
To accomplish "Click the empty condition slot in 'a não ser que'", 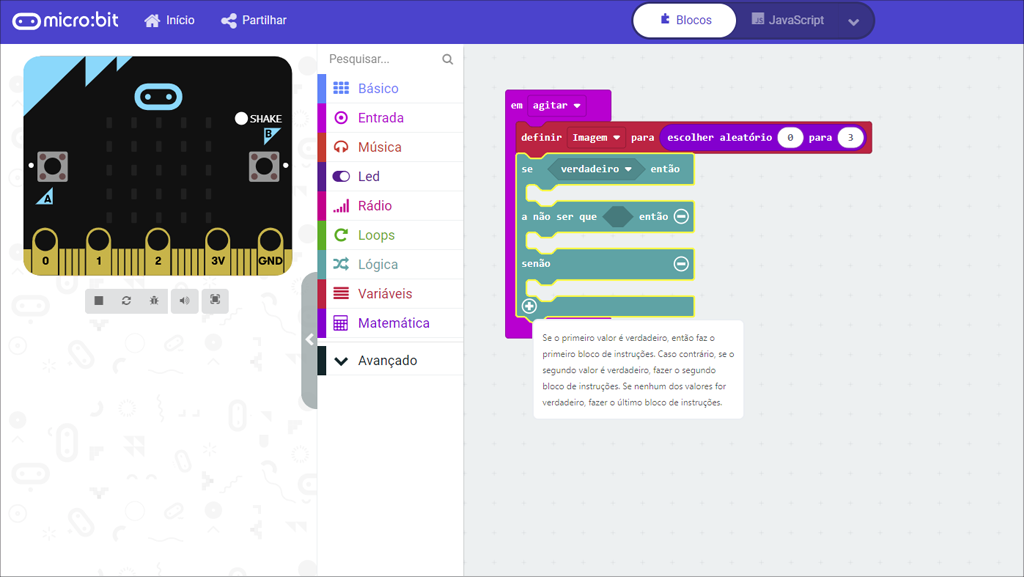I will (617, 216).
